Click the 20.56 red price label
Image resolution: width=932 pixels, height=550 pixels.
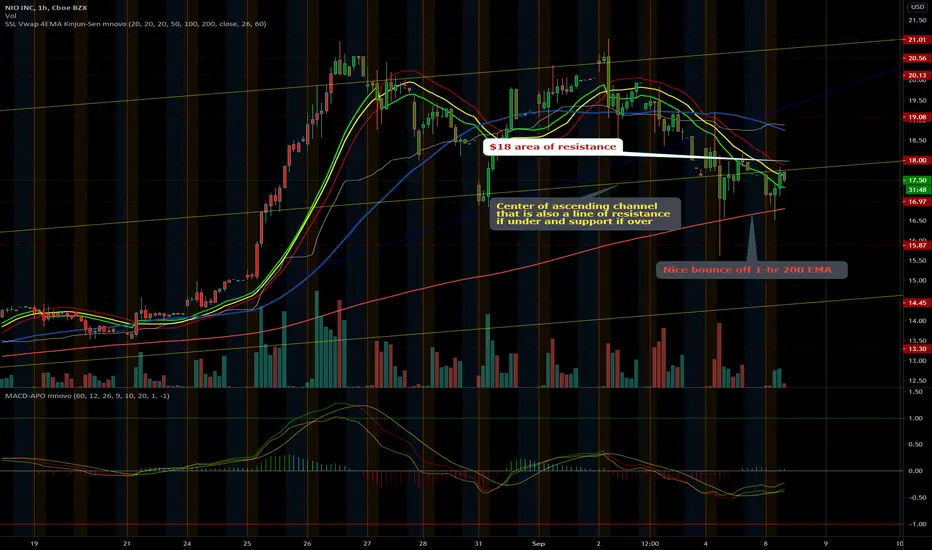(x=915, y=58)
